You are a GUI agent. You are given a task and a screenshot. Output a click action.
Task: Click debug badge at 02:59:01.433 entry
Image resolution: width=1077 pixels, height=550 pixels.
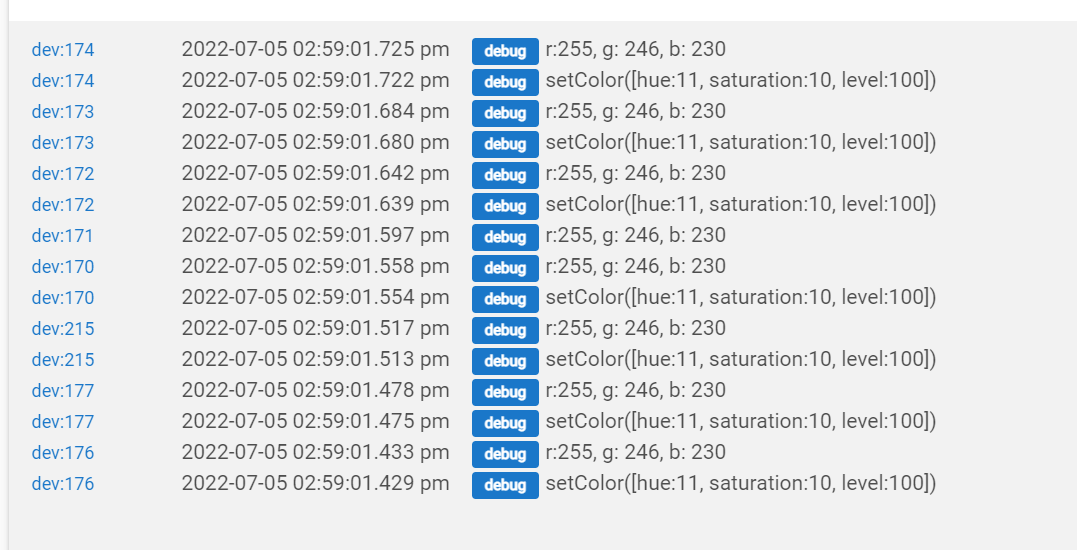505,454
